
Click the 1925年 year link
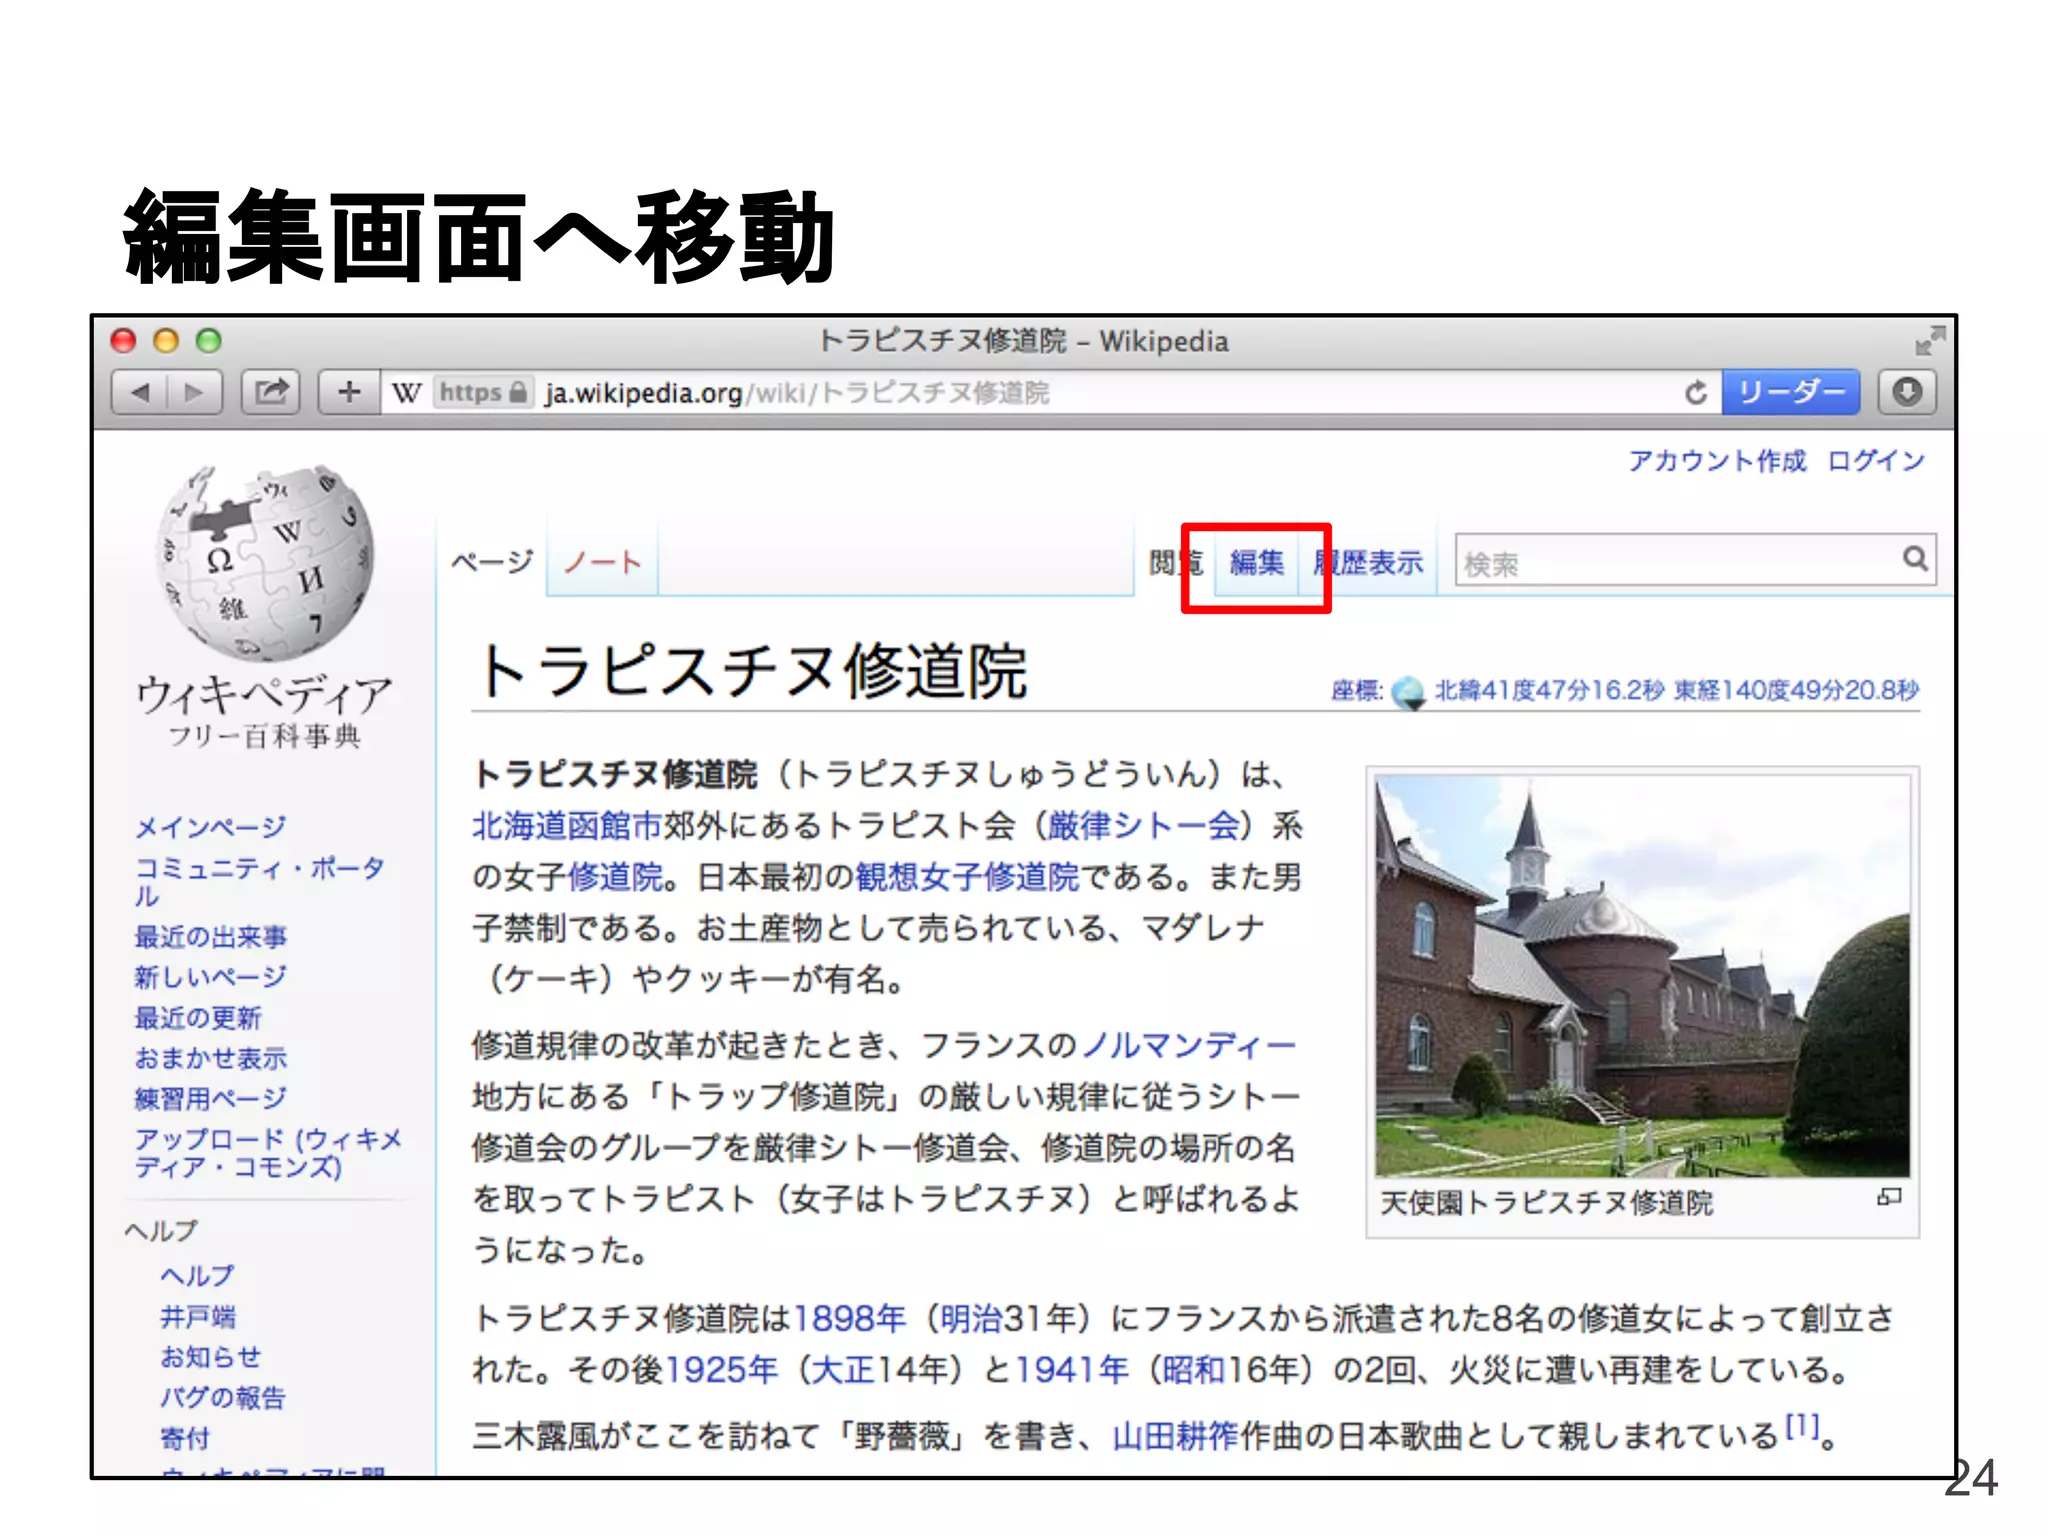pos(721,1370)
